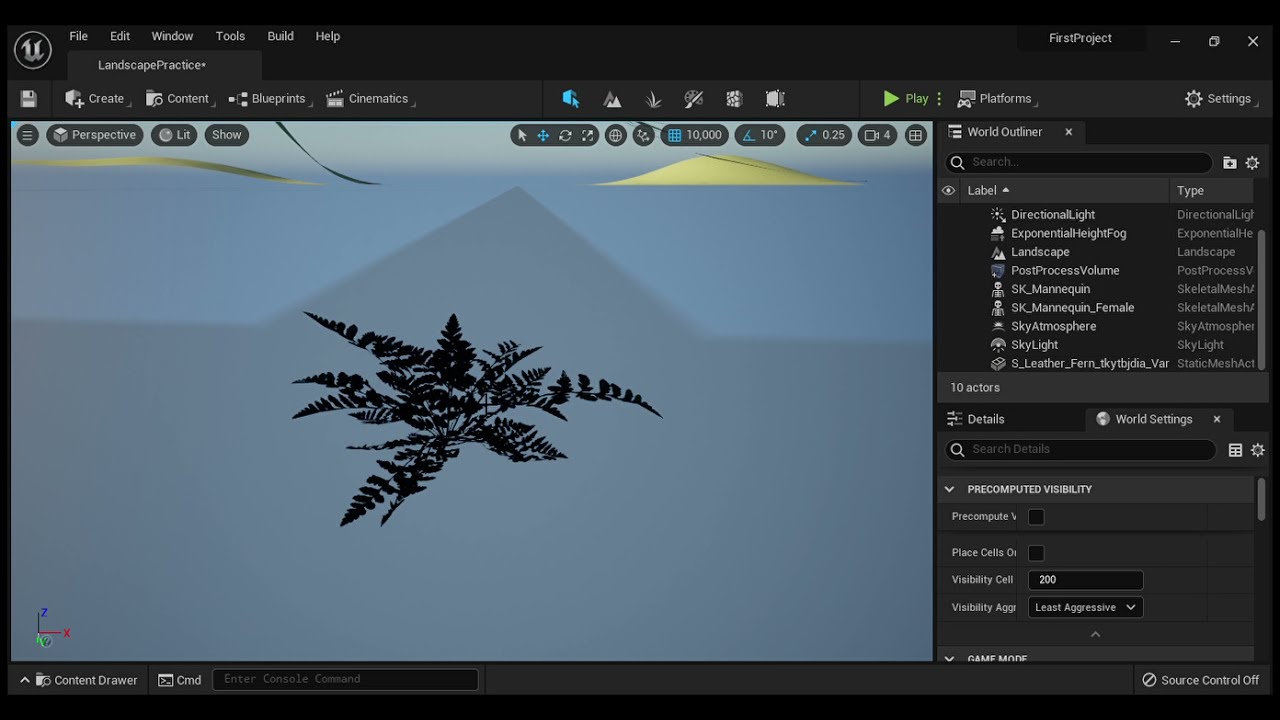Image resolution: width=1280 pixels, height=720 pixels.
Task: Open viewport options hamburger menu
Action: coord(28,135)
